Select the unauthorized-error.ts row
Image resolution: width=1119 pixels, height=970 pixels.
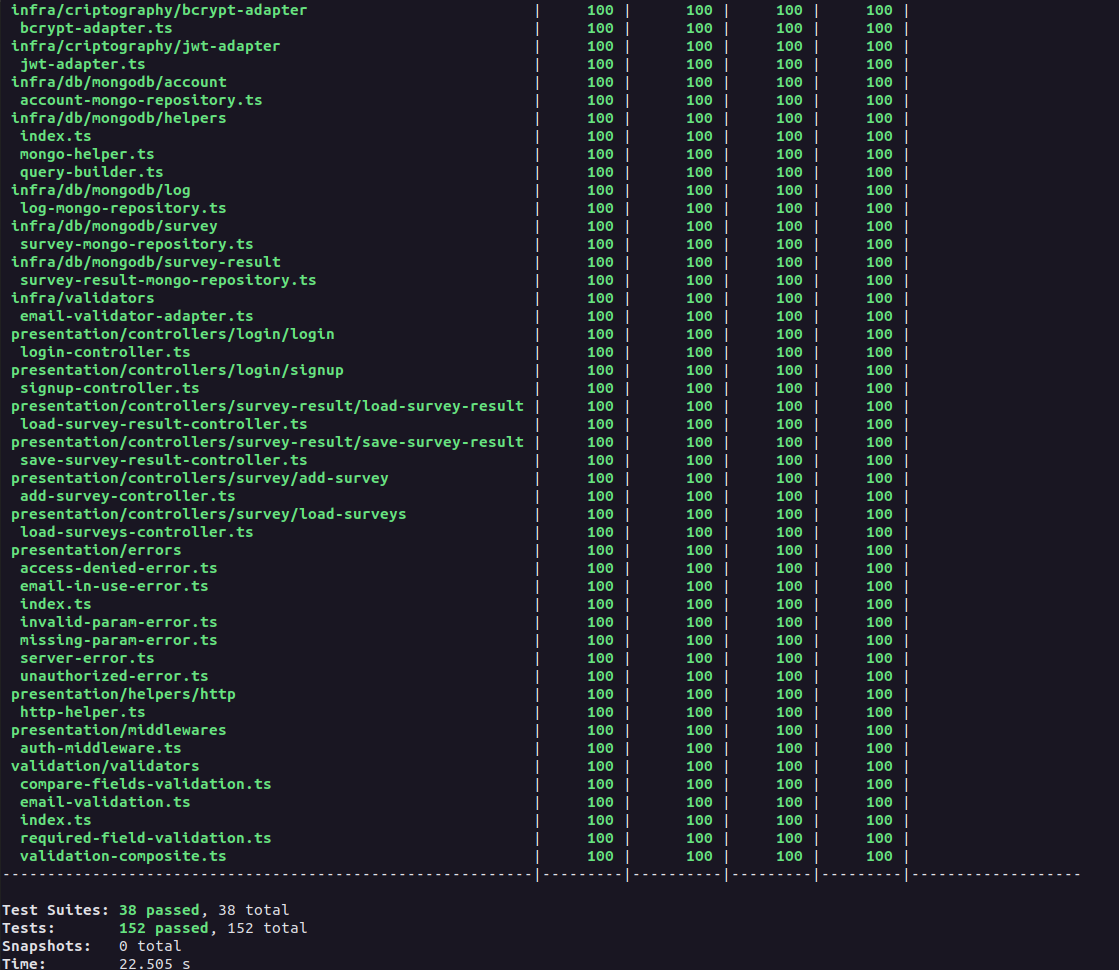point(113,676)
